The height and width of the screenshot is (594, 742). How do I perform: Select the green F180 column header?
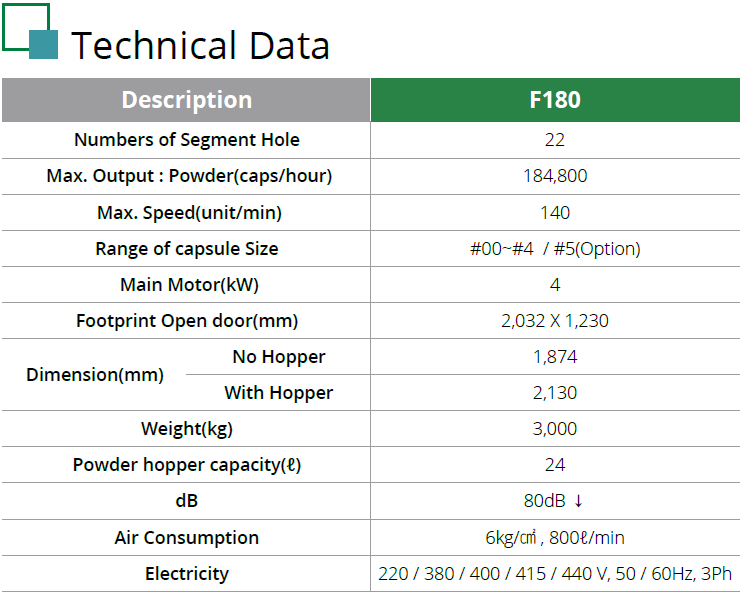tap(555, 100)
